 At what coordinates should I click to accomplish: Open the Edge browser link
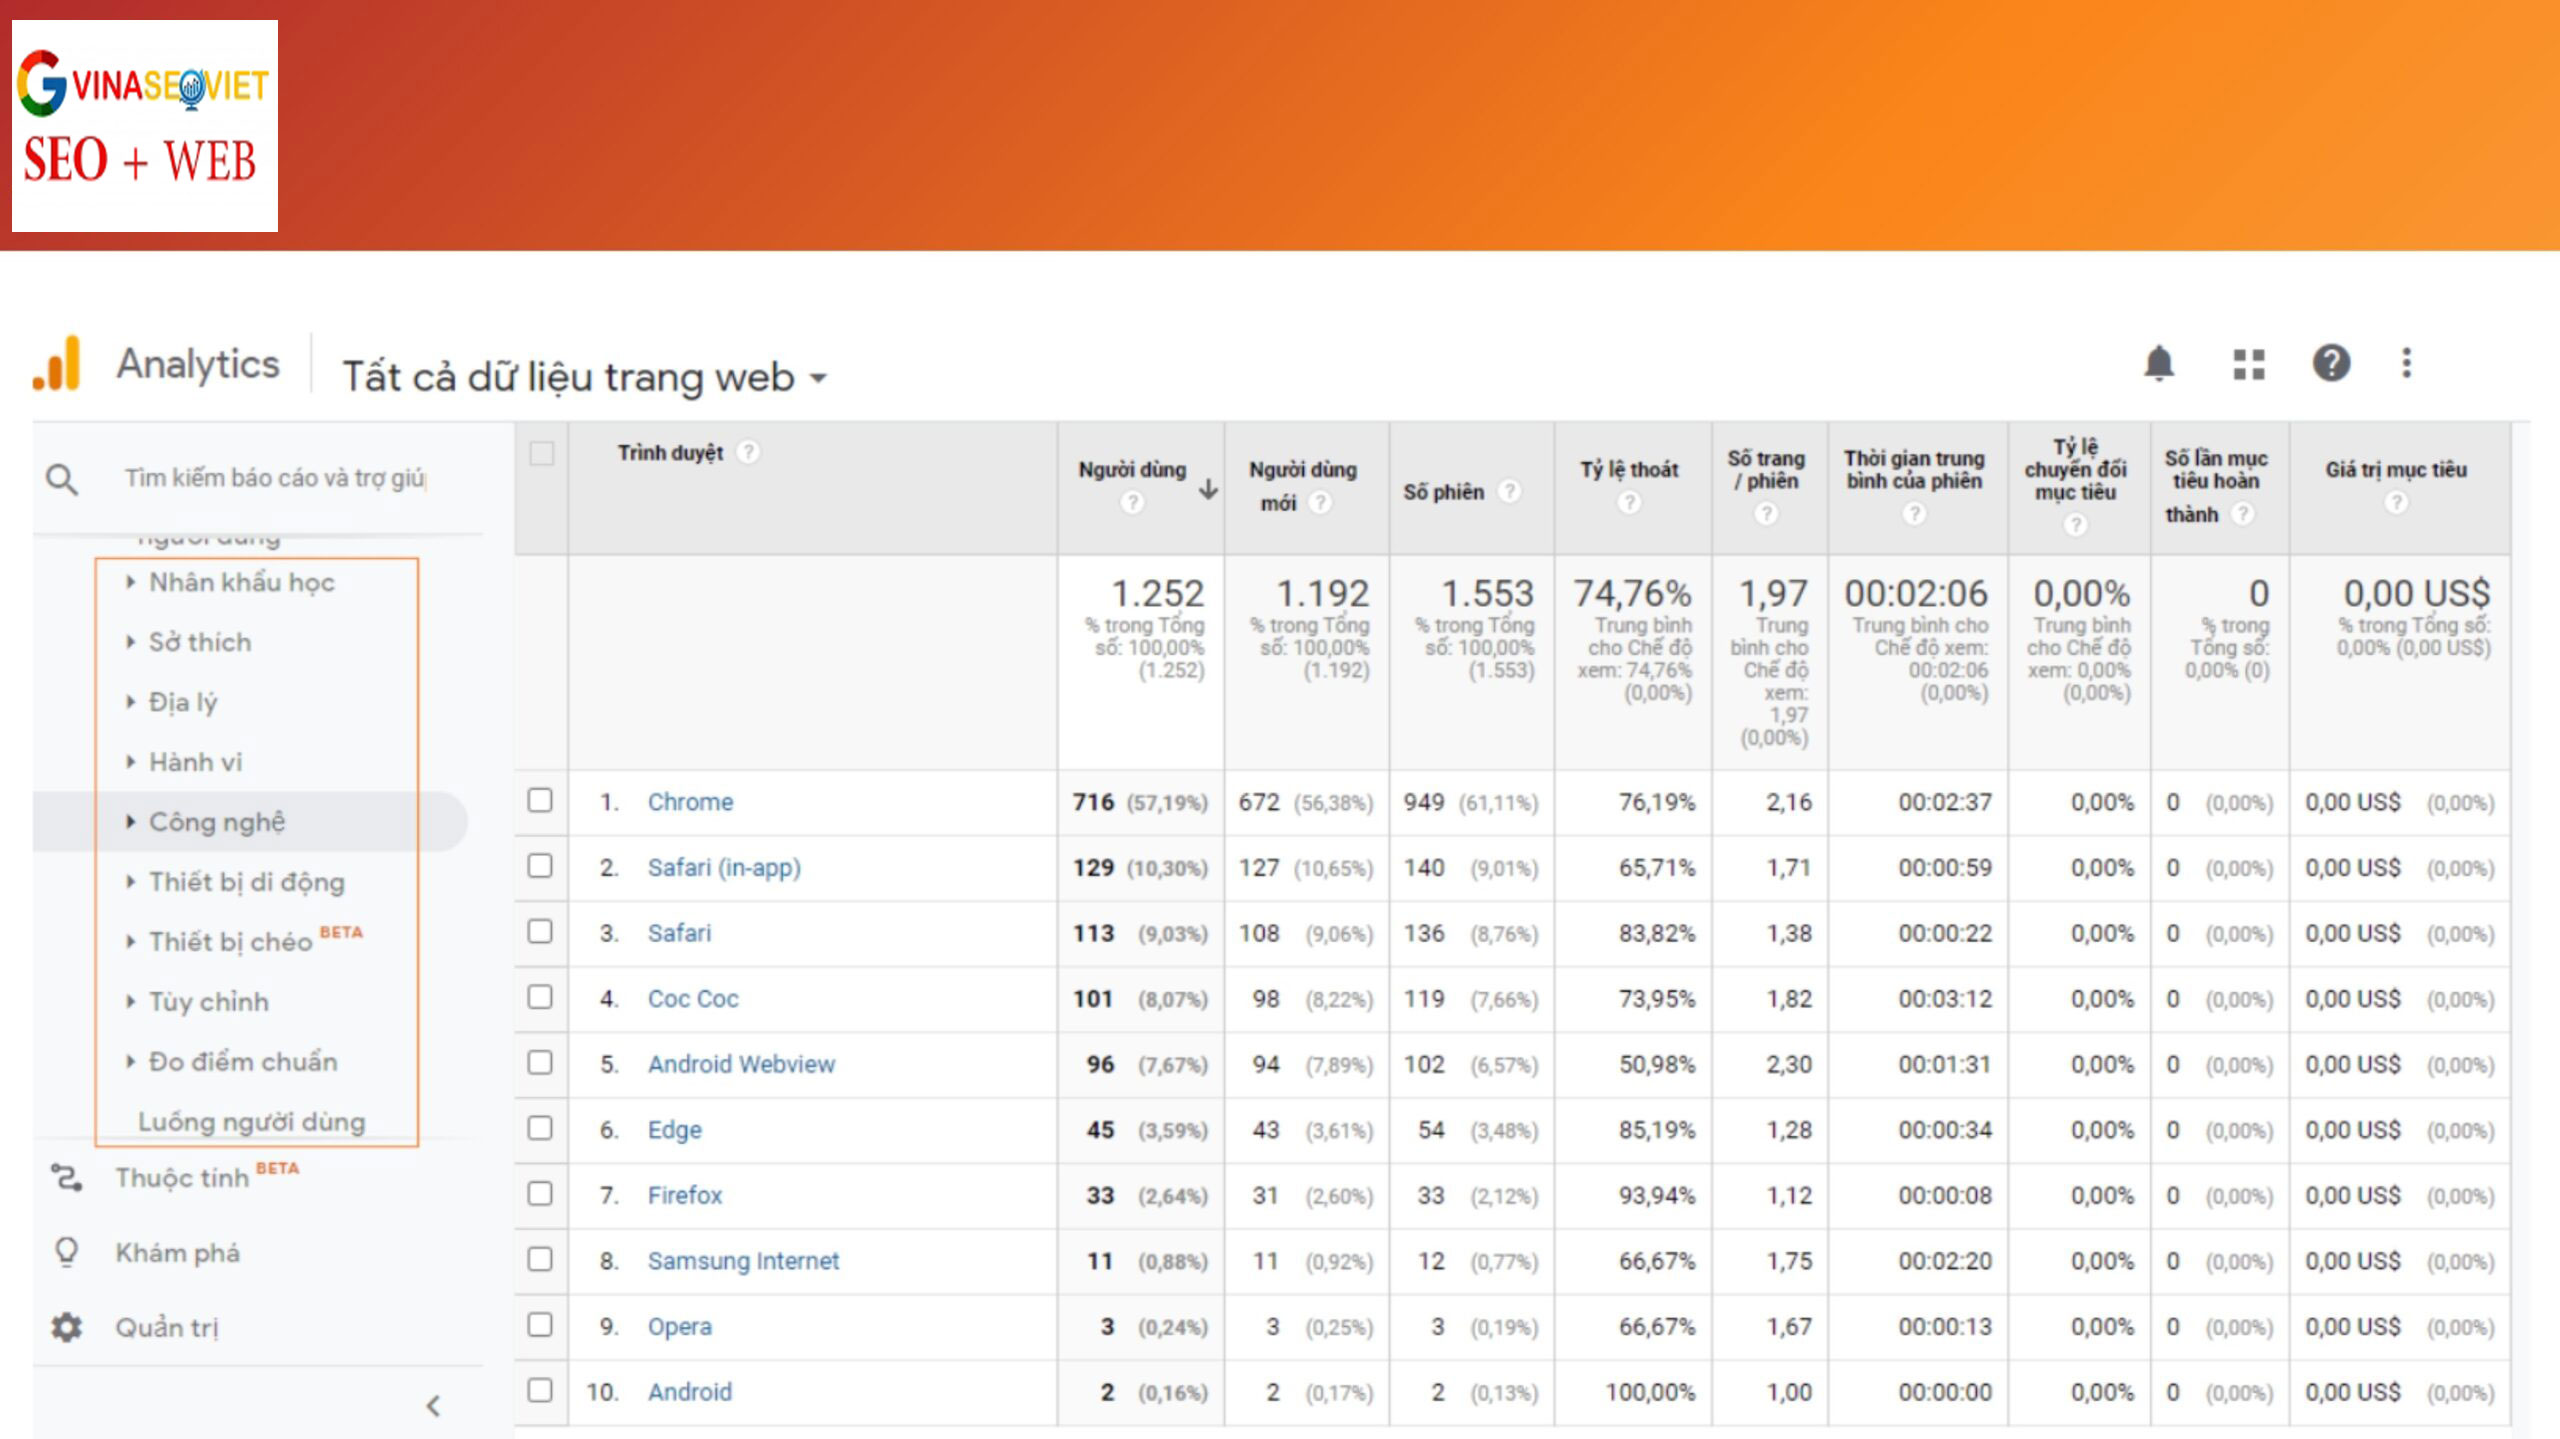point(674,1129)
